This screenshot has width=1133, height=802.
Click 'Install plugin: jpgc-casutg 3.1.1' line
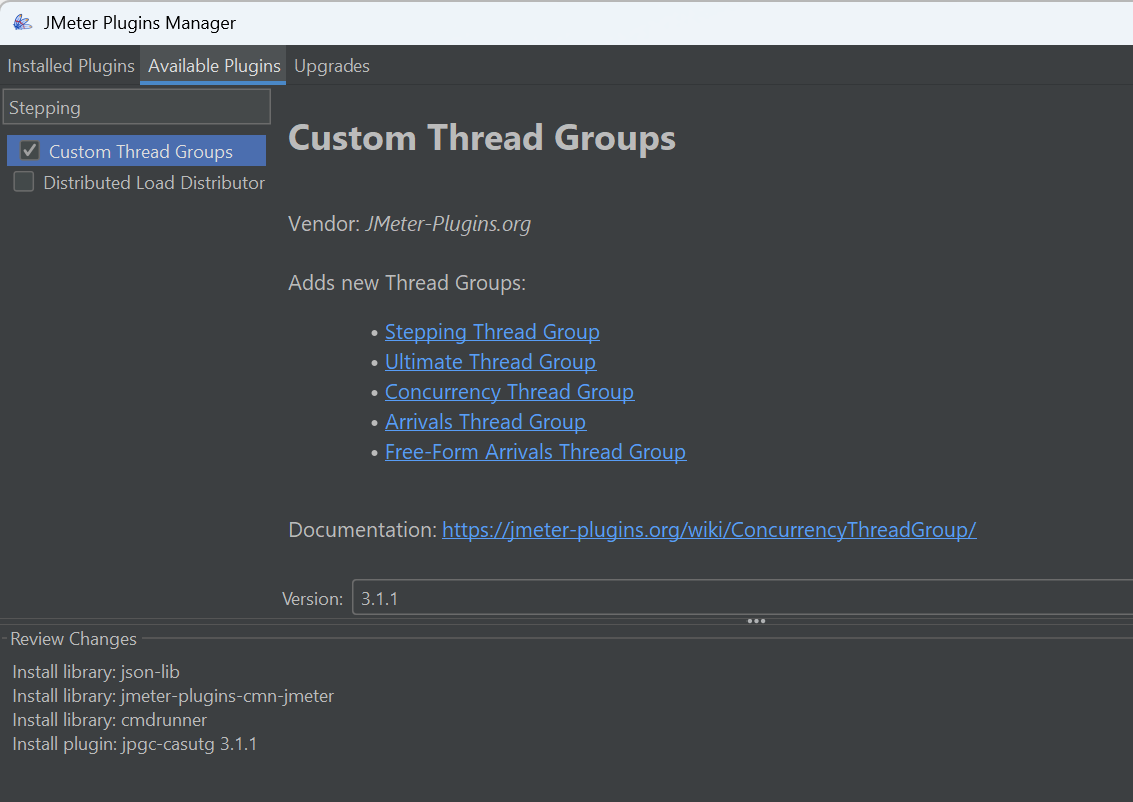pyautogui.click(x=134, y=744)
